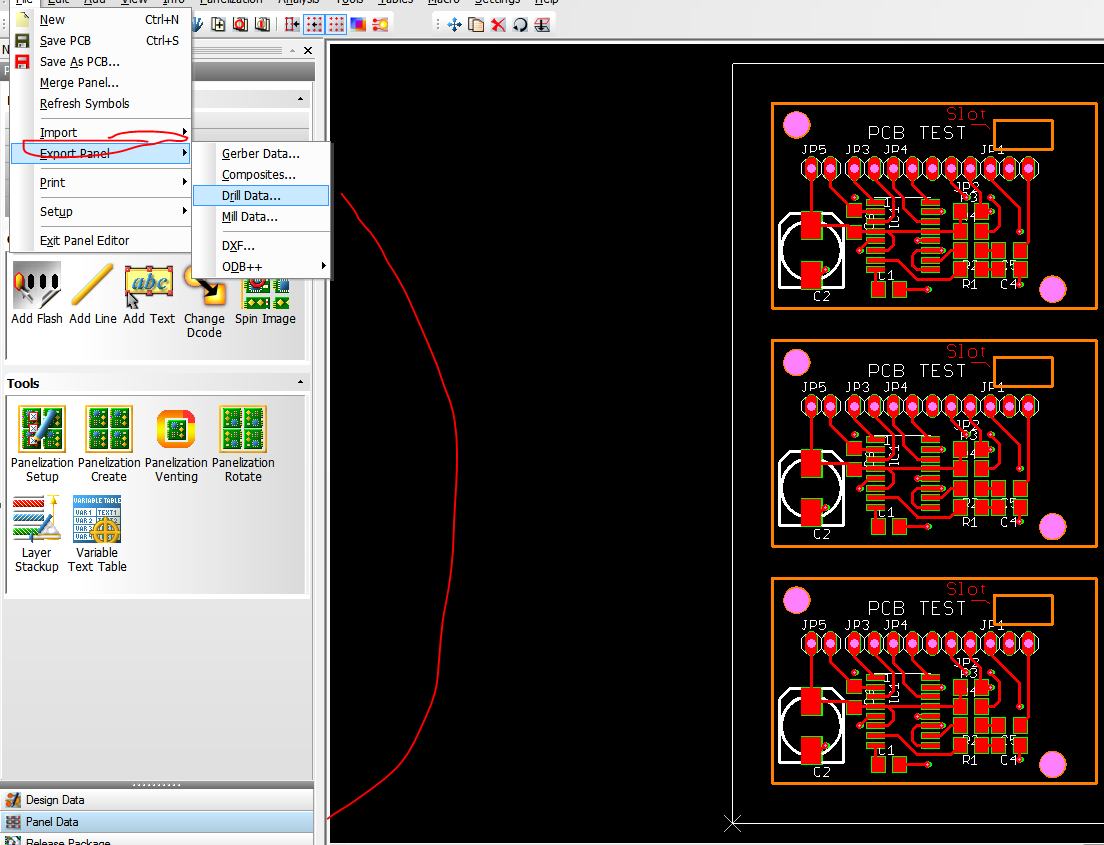1104x845 pixels.
Task: Click the PCB TEST text on top board
Action: (x=916, y=133)
